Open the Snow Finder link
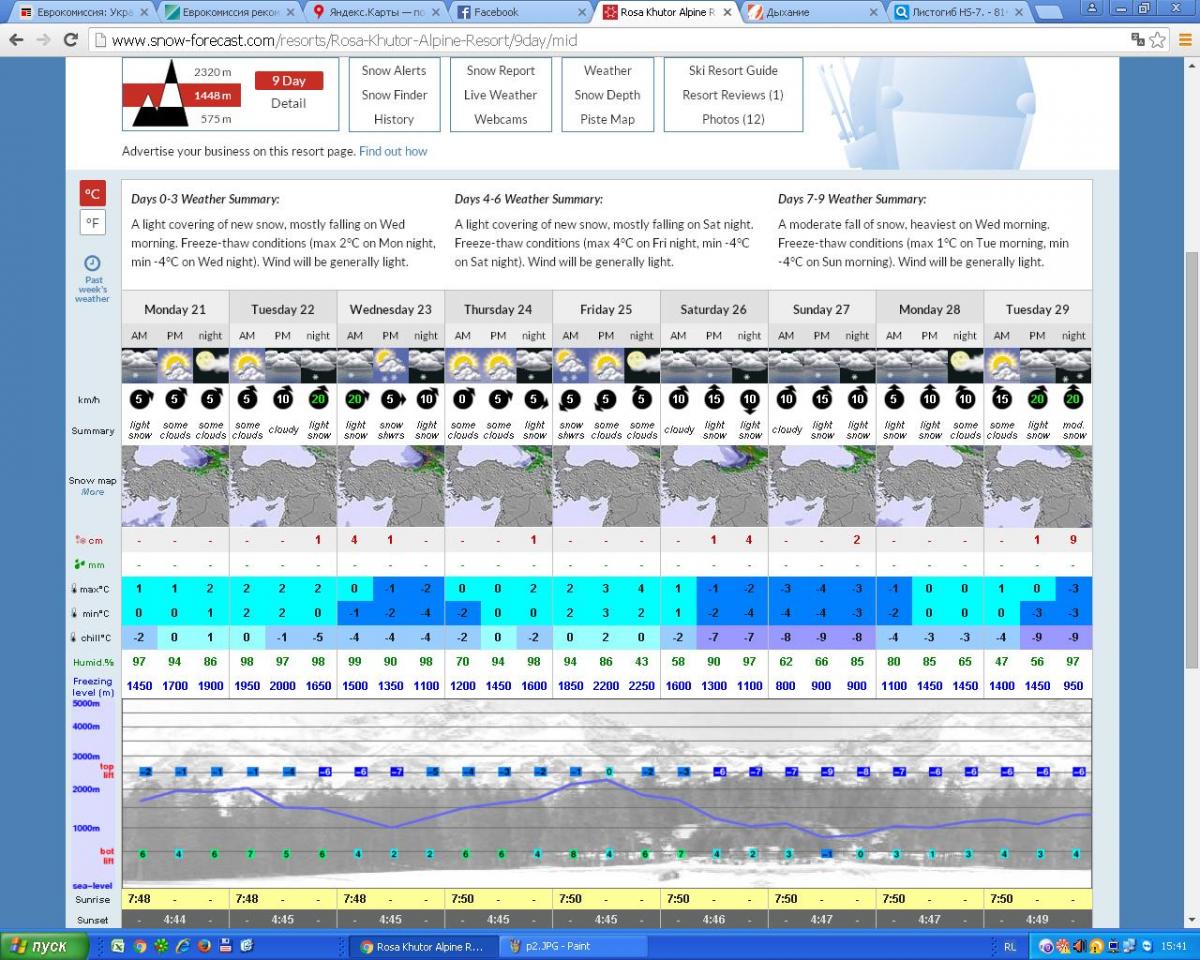 (x=394, y=95)
